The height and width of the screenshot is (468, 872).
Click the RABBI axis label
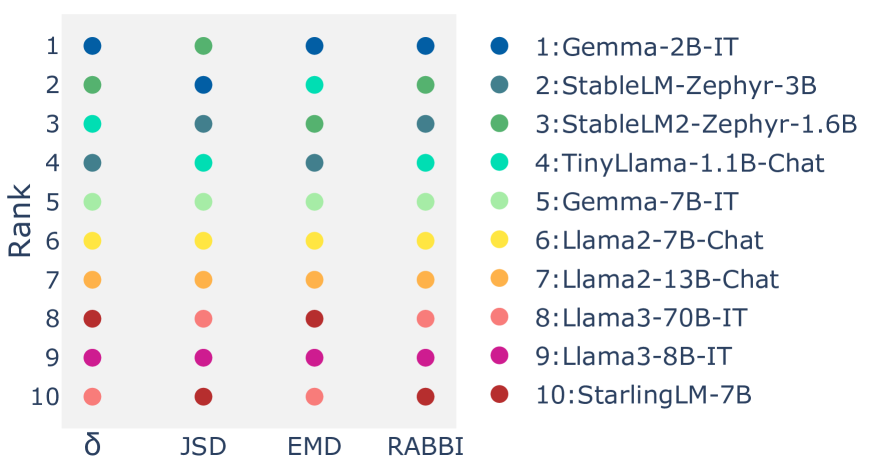(x=425, y=446)
